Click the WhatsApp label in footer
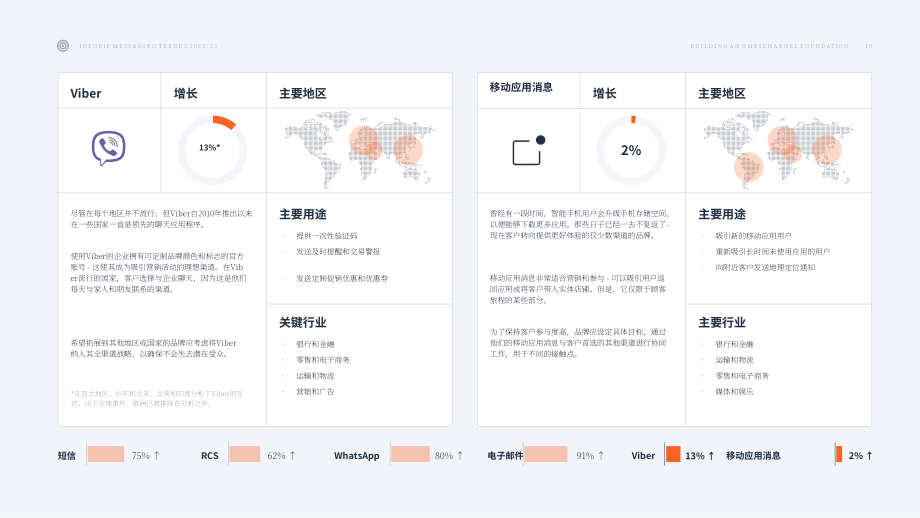The image size is (920, 518). (357, 456)
